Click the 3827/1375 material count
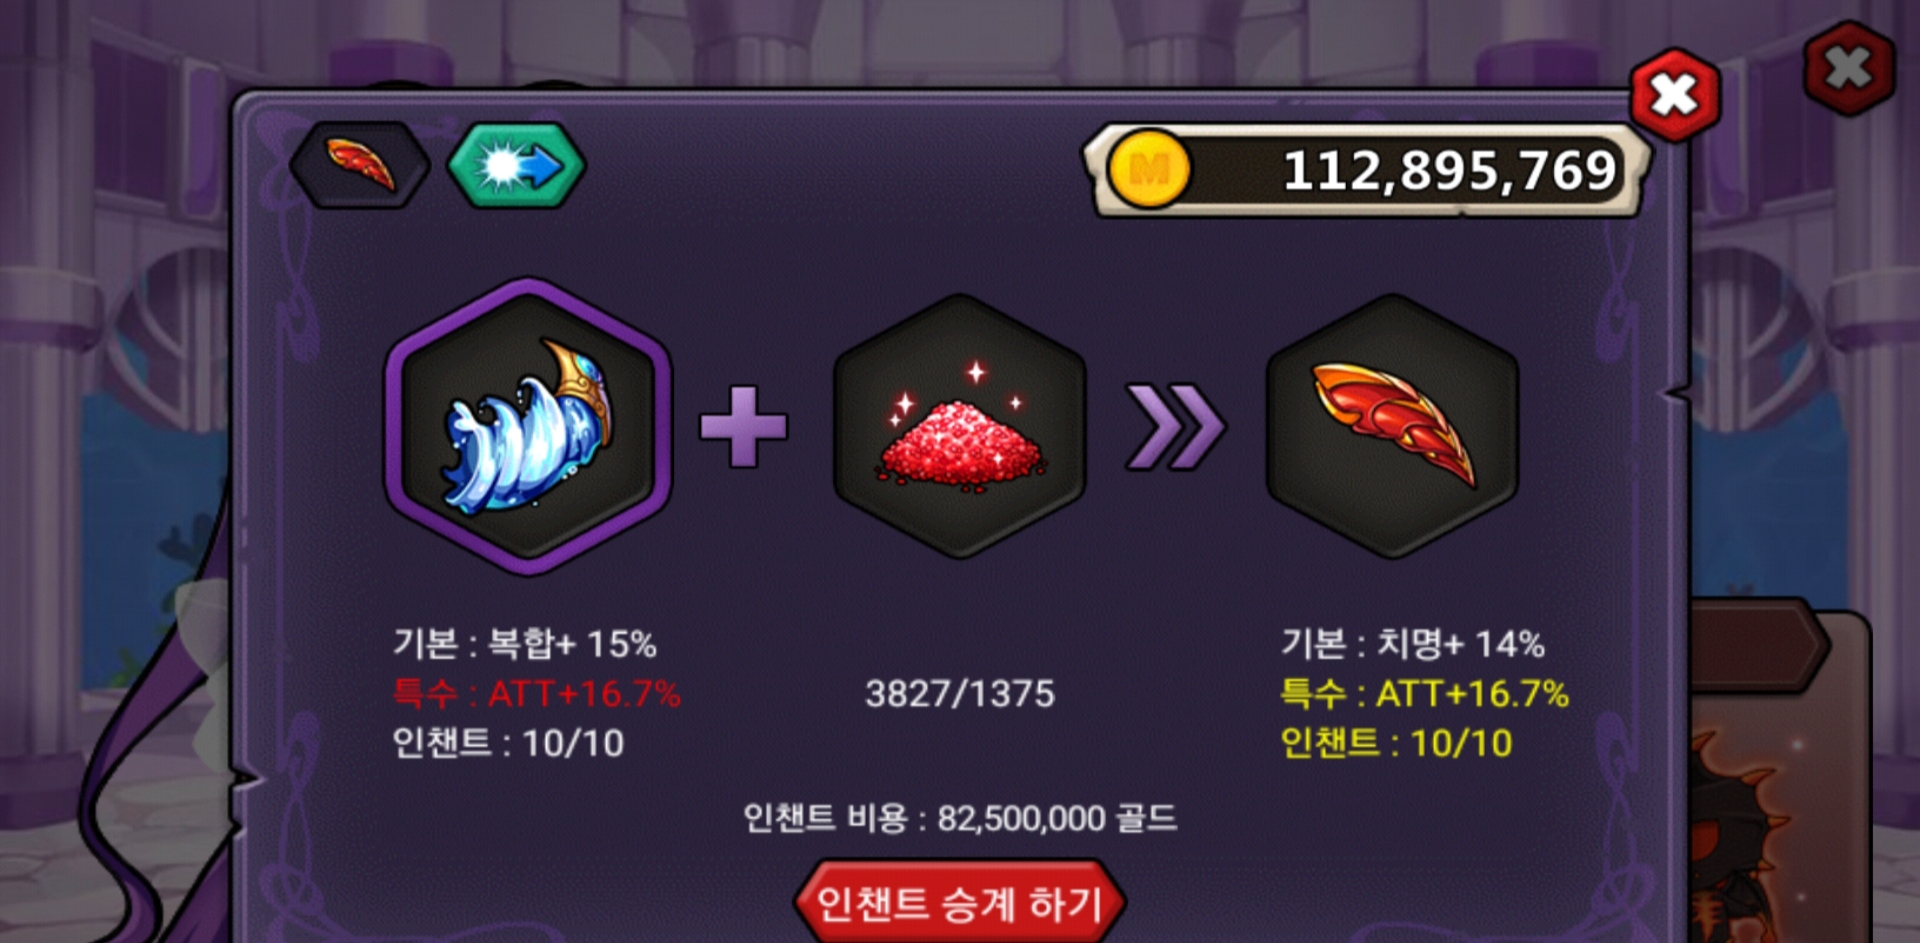 click(960, 694)
